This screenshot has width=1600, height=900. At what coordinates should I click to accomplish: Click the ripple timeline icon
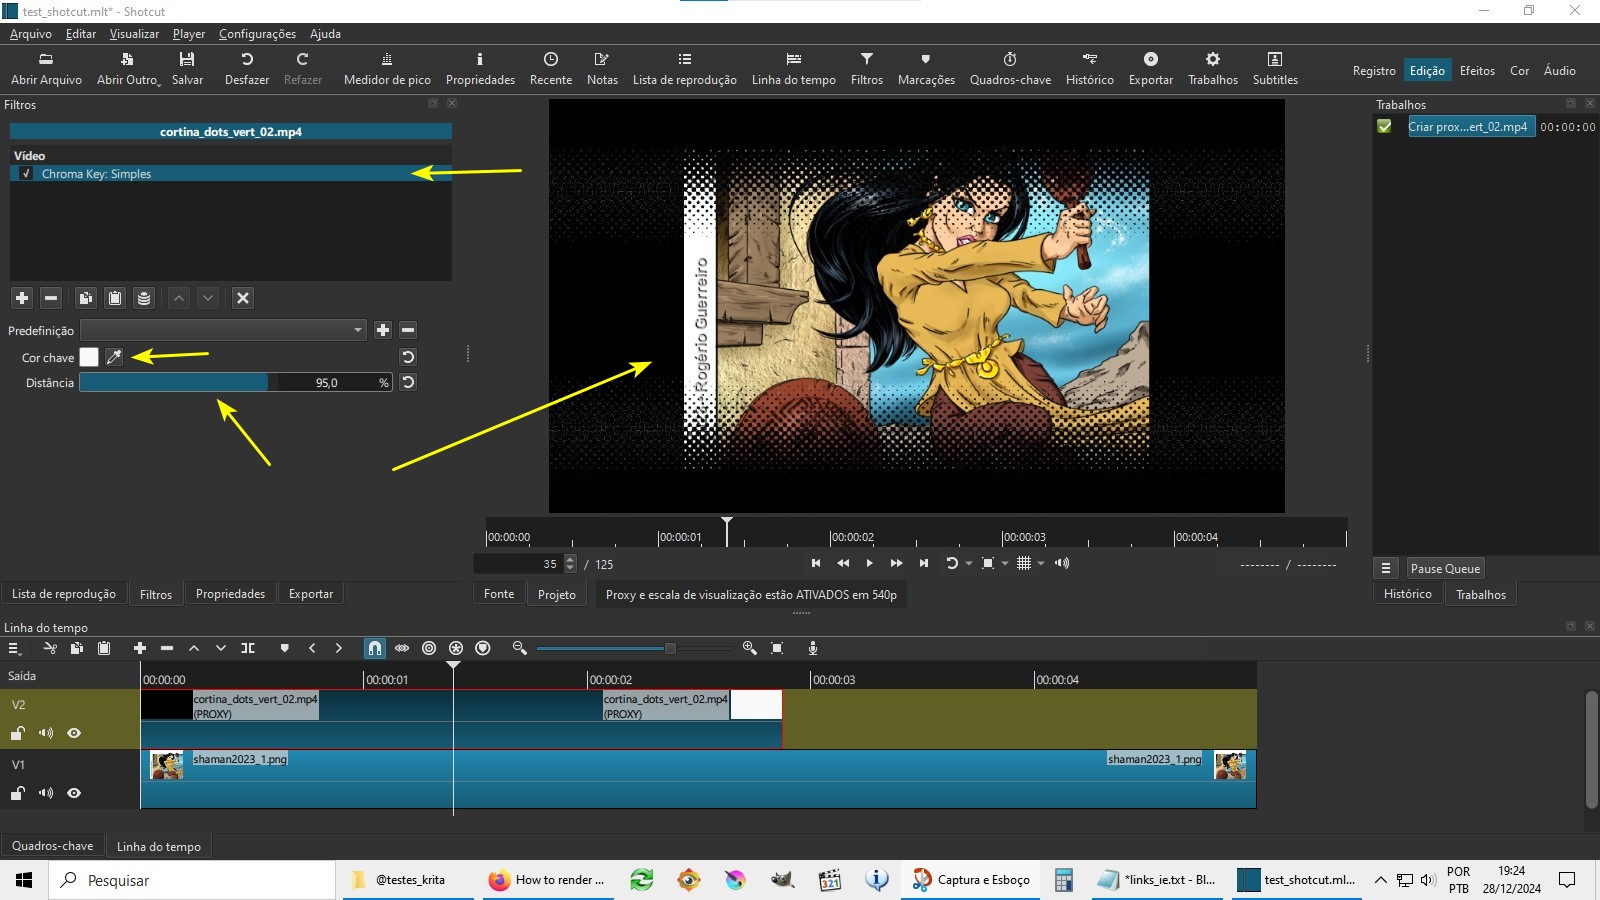tap(429, 648)
